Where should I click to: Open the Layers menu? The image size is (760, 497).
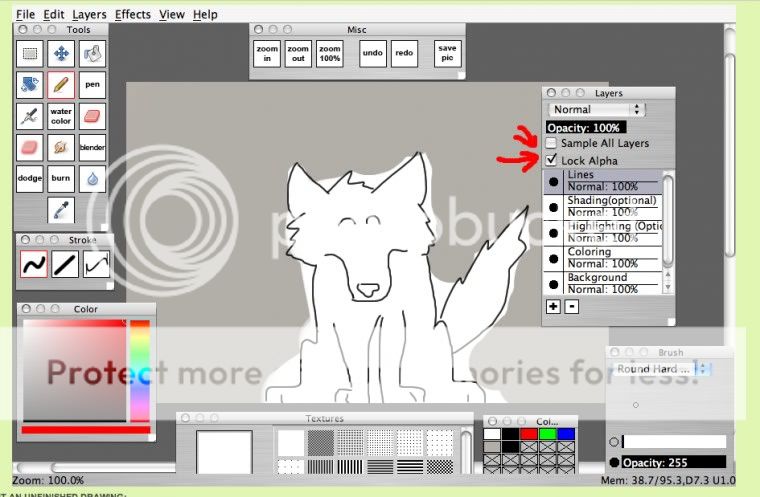89,15
